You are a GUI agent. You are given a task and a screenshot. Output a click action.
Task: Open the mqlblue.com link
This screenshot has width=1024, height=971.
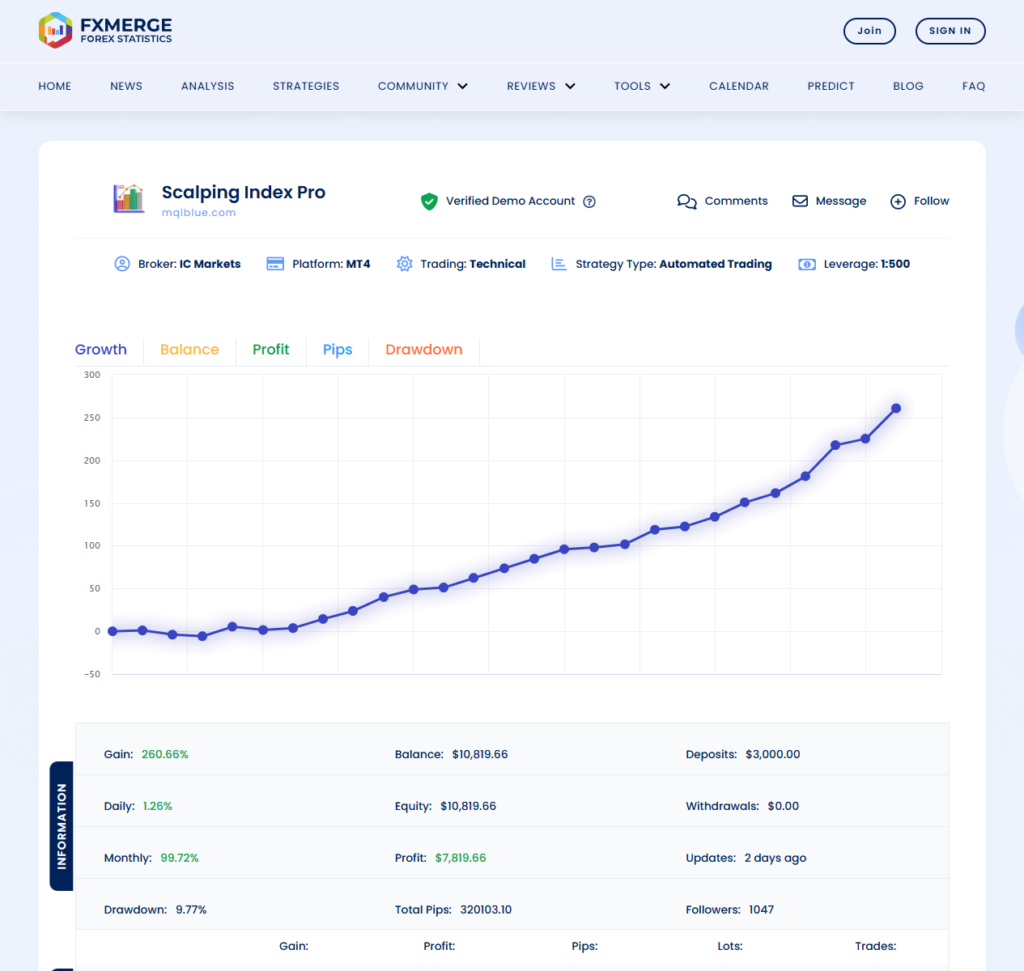pos(199,212)
